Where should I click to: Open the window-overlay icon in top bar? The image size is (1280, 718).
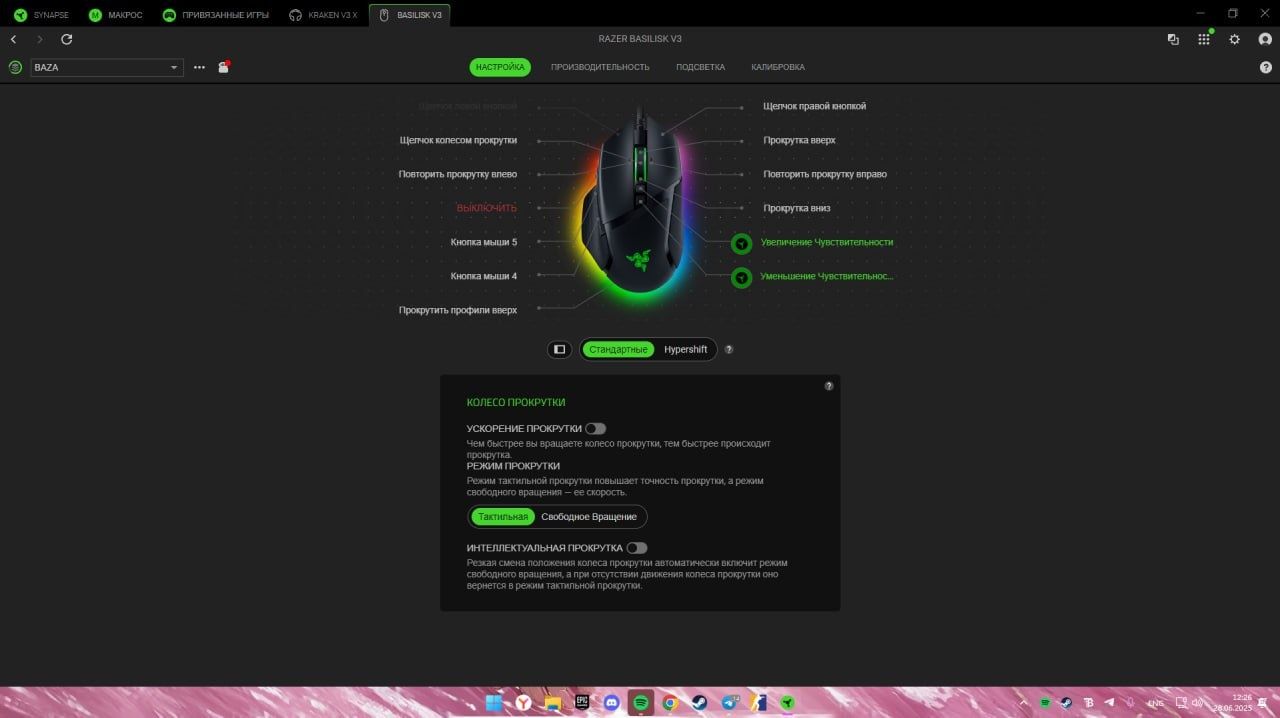tap(1173, 39)
